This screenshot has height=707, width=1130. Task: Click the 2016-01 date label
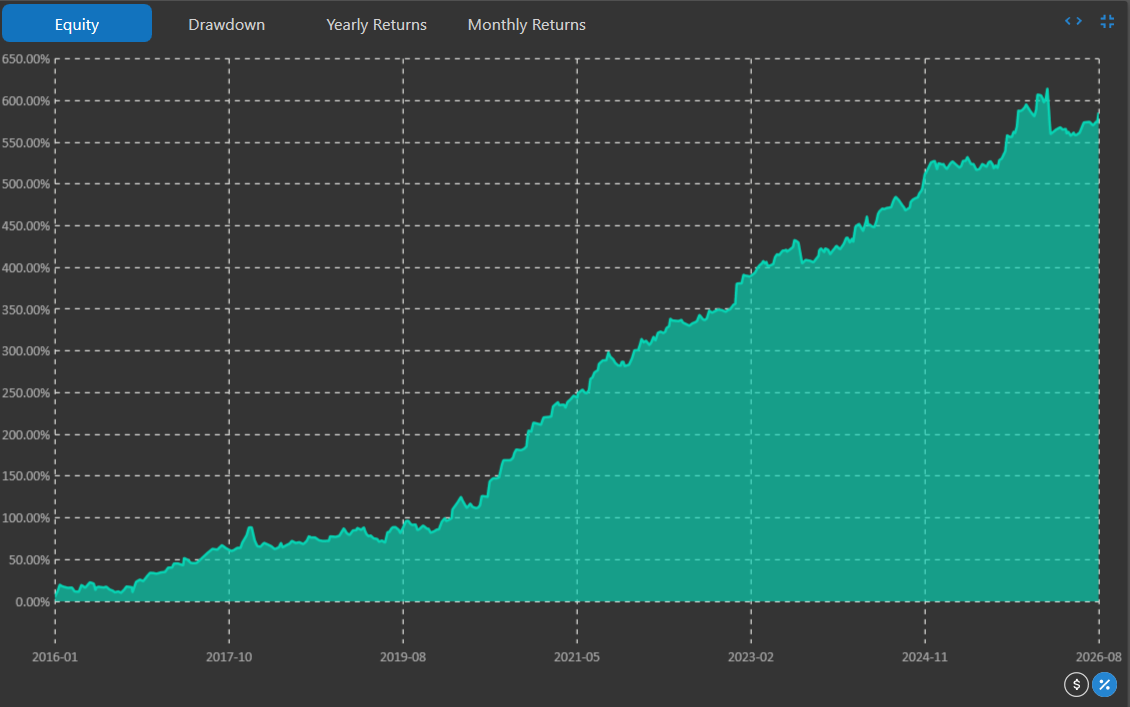pyautogui.click(x=55, y=657)
